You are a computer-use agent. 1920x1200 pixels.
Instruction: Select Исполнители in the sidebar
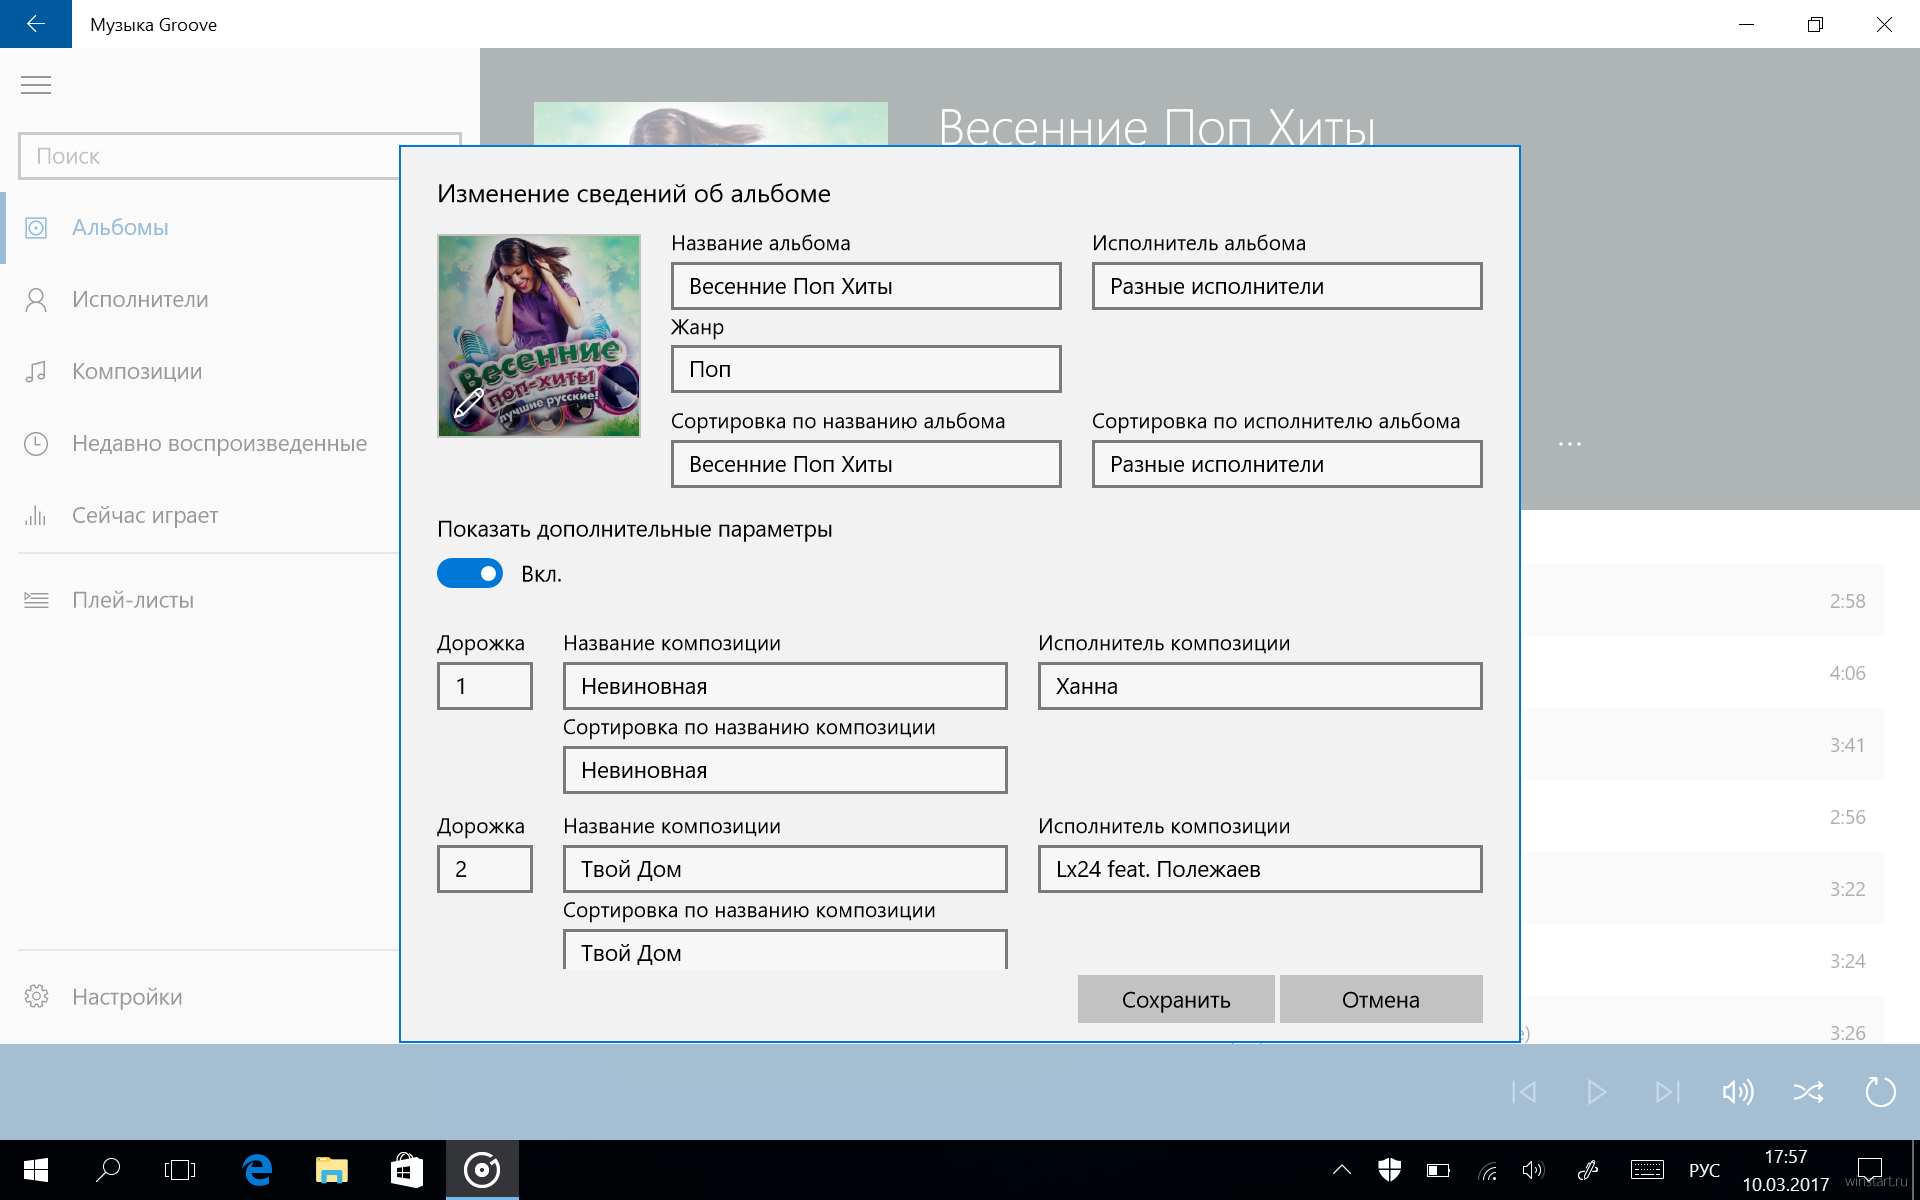coord(140,300)
